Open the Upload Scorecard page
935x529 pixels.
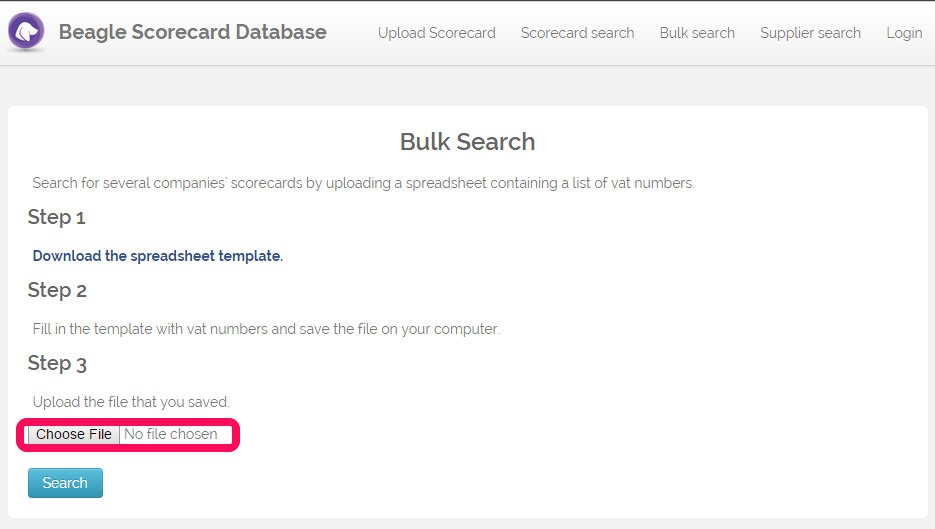click(436, 33)
